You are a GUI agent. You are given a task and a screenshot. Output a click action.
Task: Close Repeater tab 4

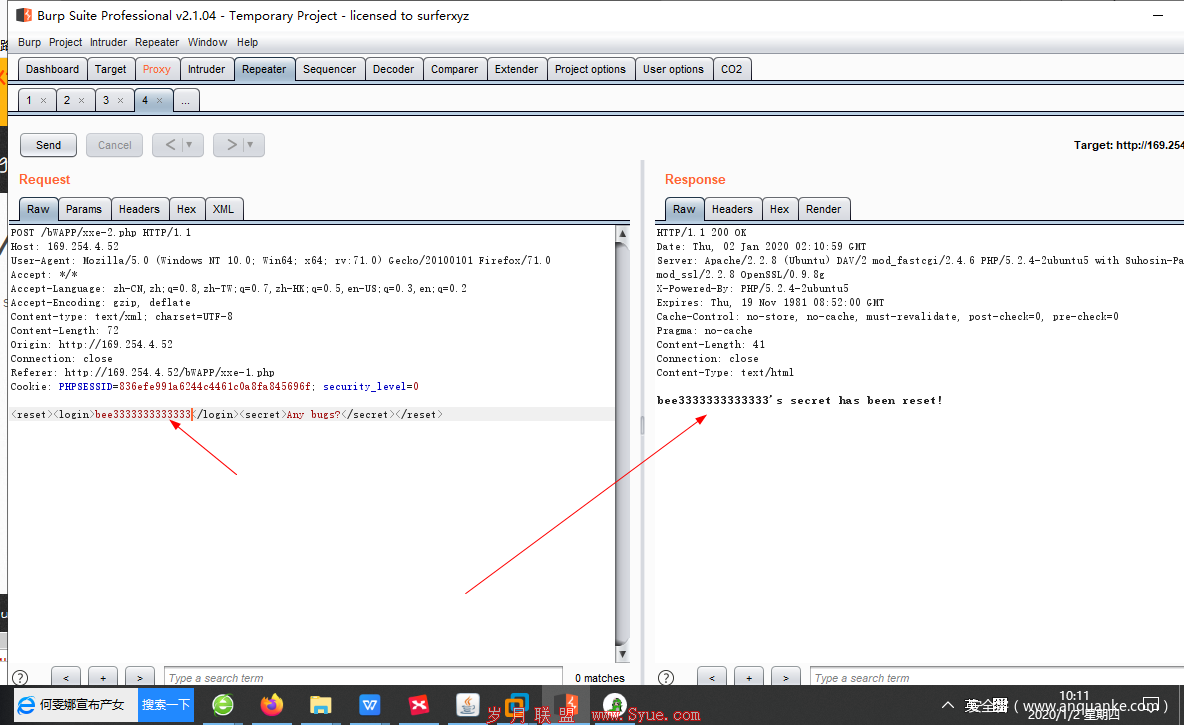point(159,100)
